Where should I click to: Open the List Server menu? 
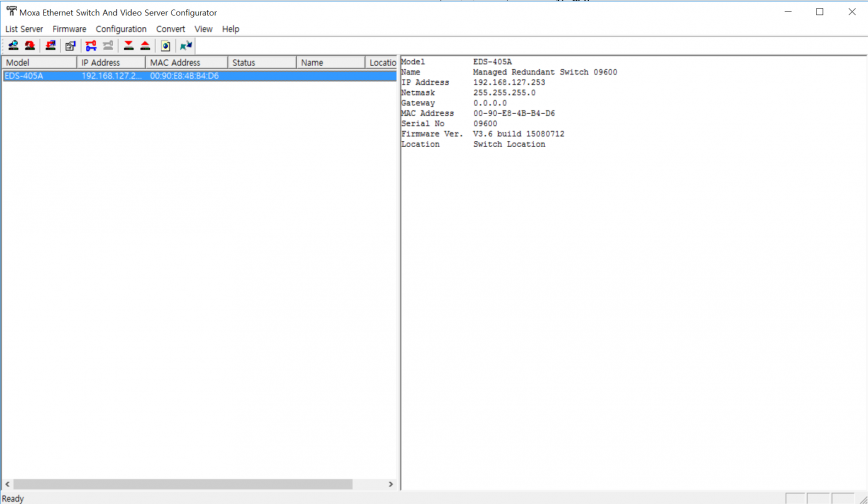24,29
